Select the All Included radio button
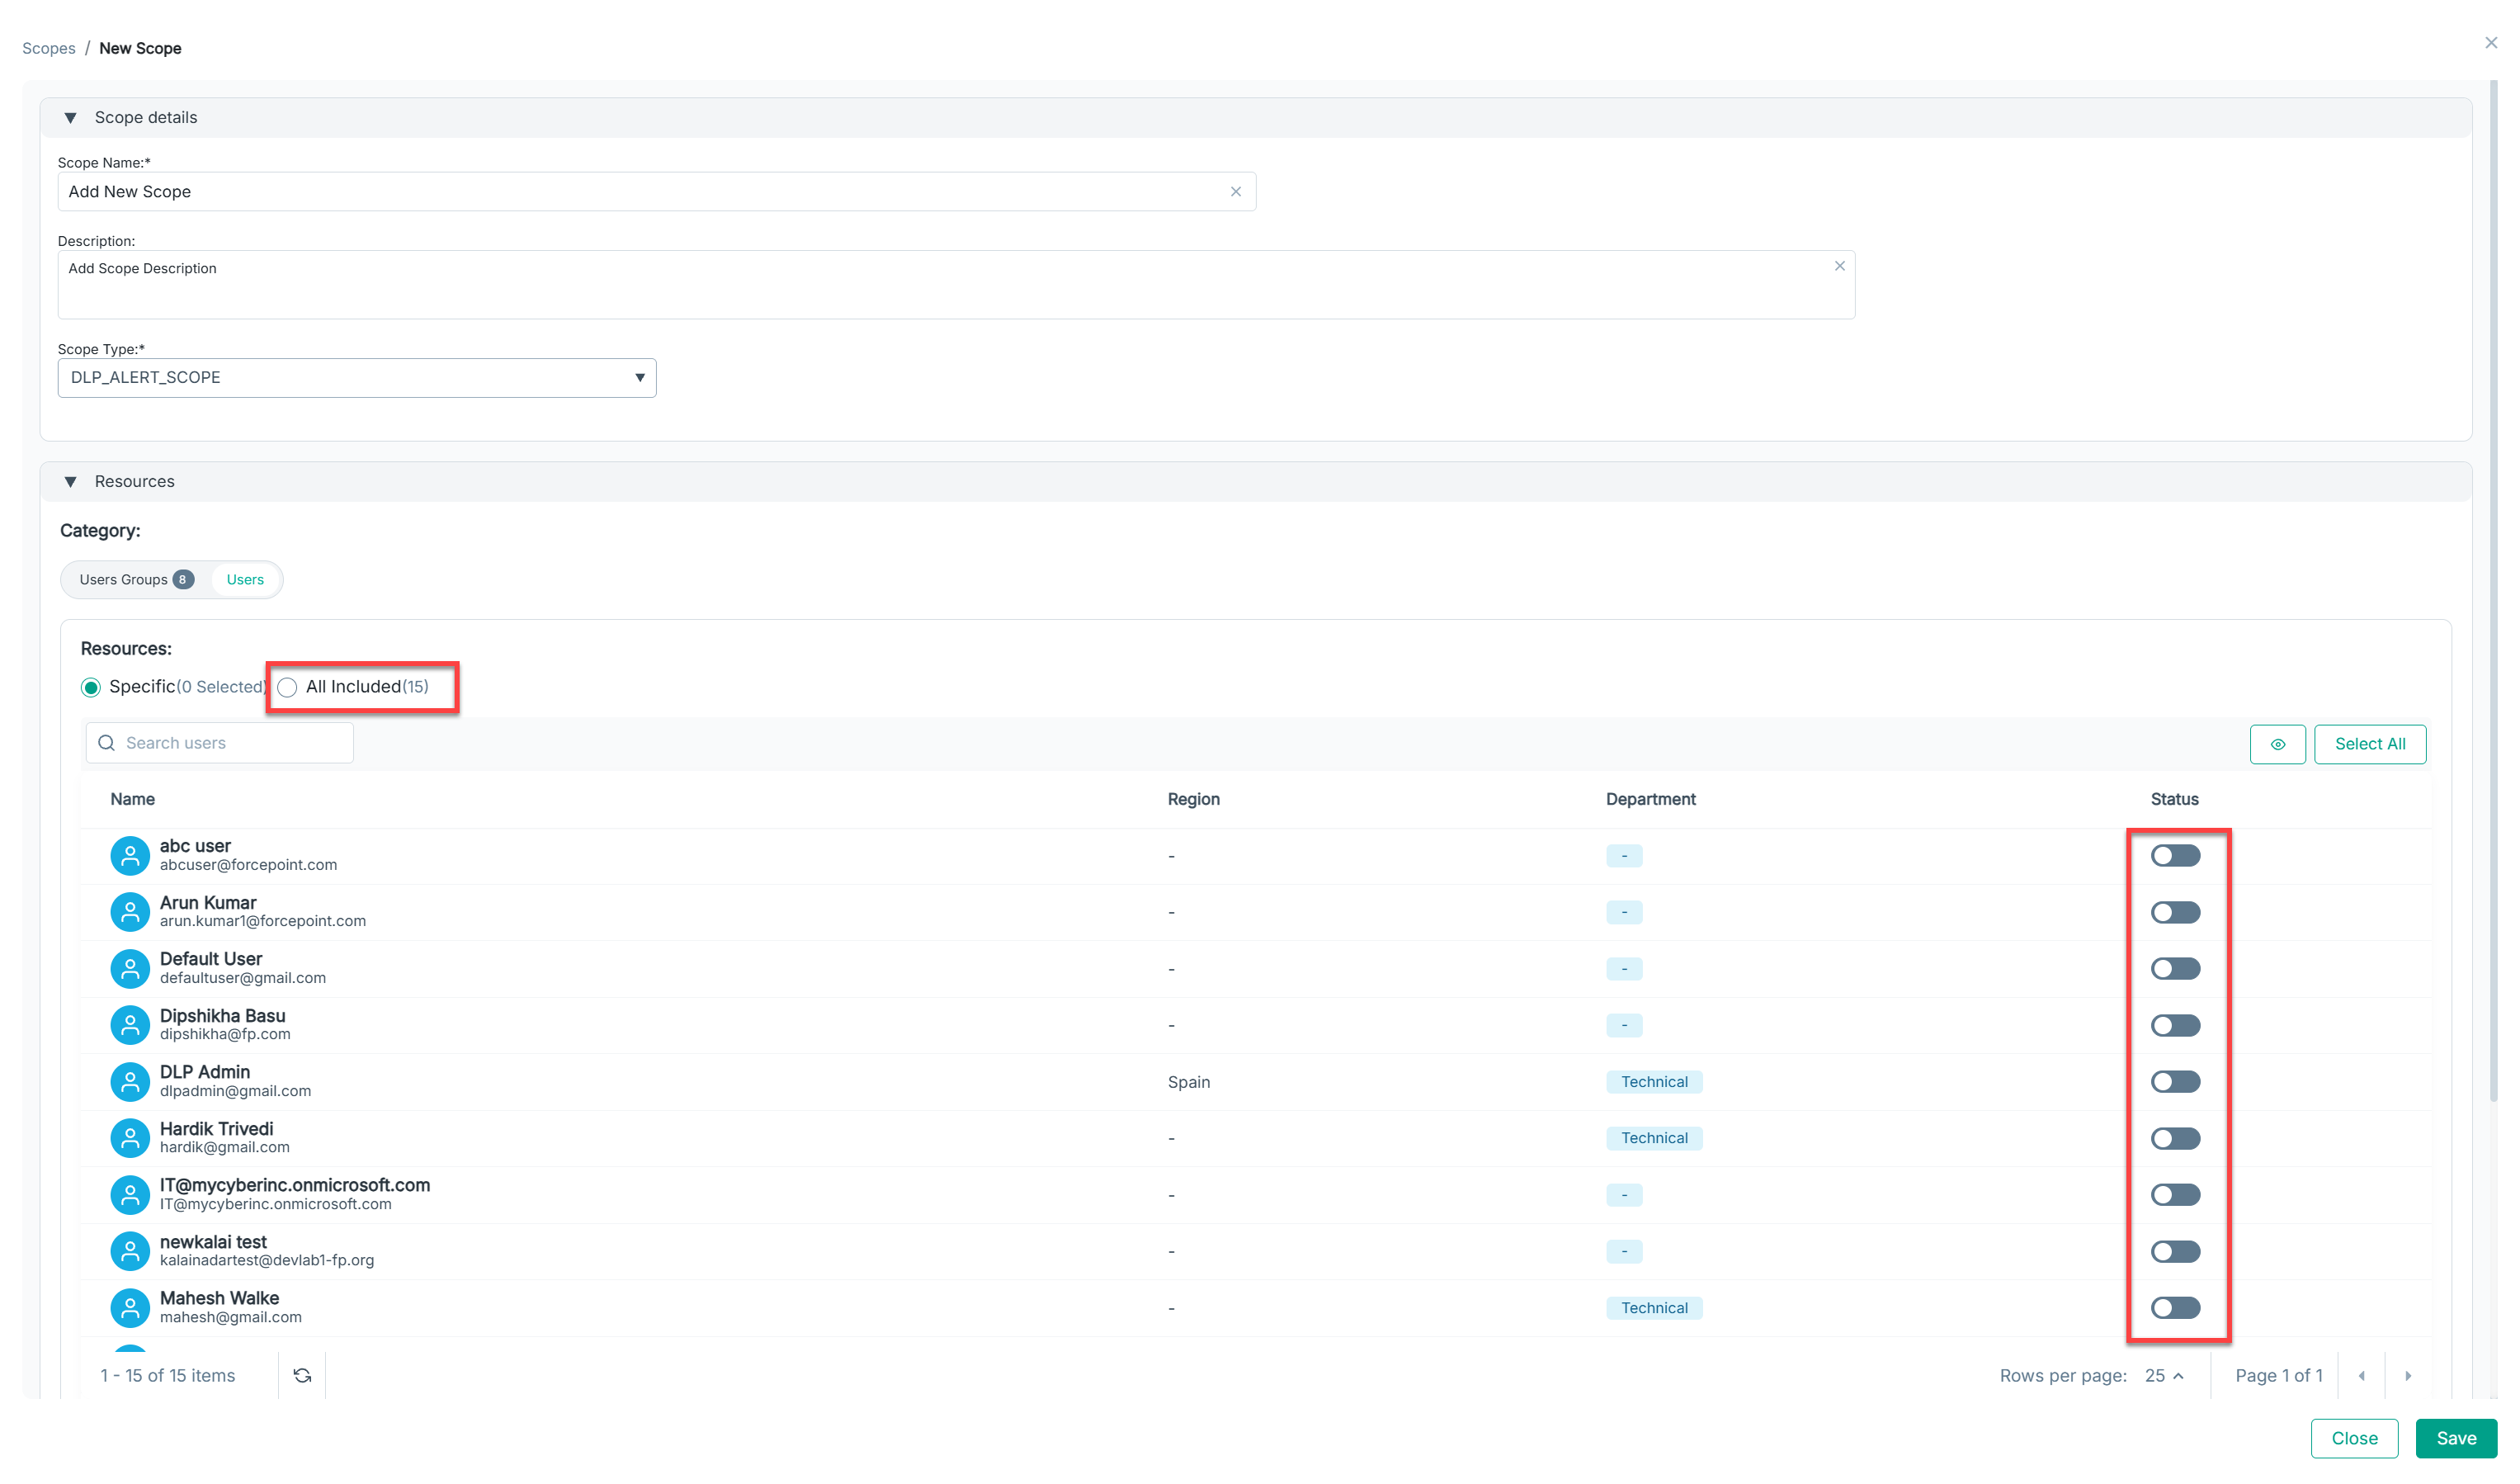The height and width of the screenshot is (1484, 2520). point(288,687)
